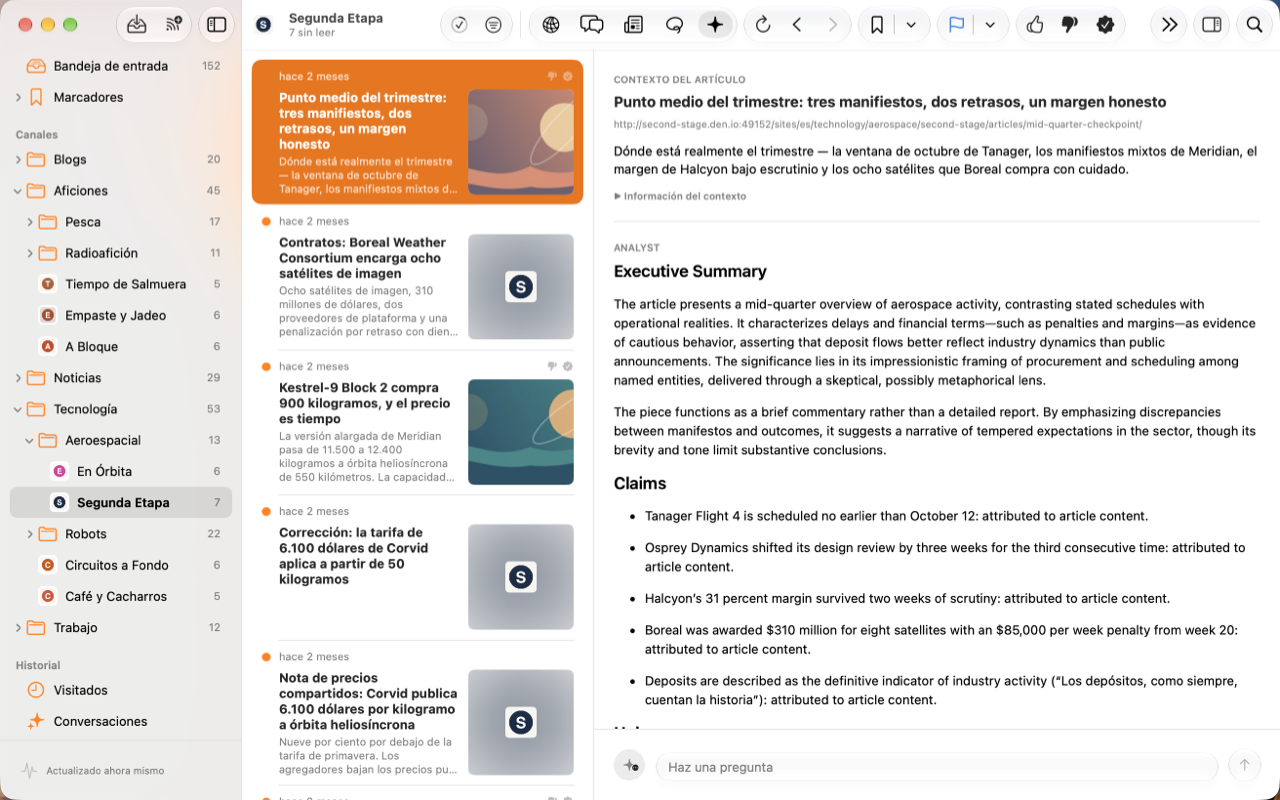Viewport: 1280px width, 800px height.
Task: Expand the Marcadores folder
Action: [18, 97]
